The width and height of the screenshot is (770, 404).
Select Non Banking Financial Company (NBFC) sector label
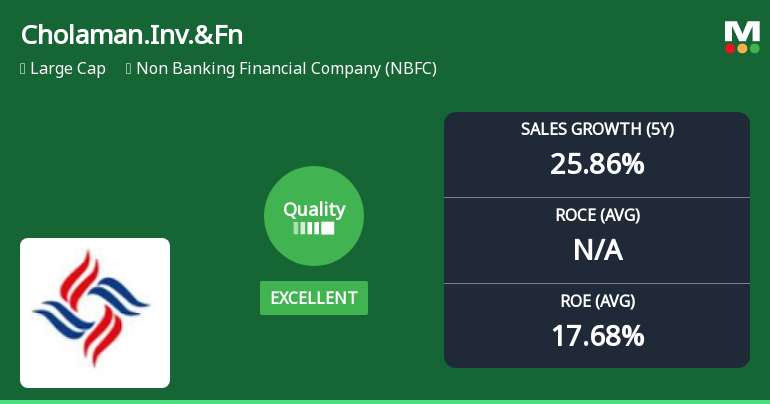pyautogui.click(x=286, y=69)
